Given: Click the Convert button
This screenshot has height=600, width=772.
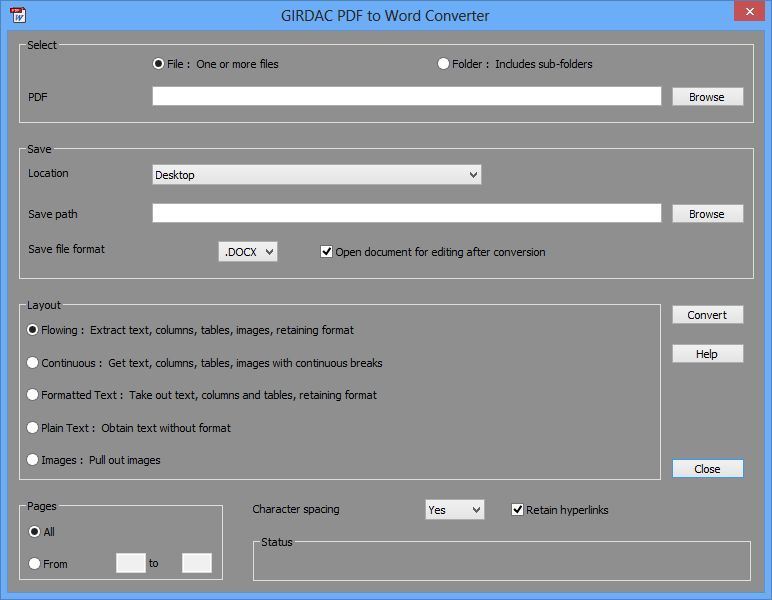Looking at the screenshot, I should pyautogui.click(x=708, y=315).
